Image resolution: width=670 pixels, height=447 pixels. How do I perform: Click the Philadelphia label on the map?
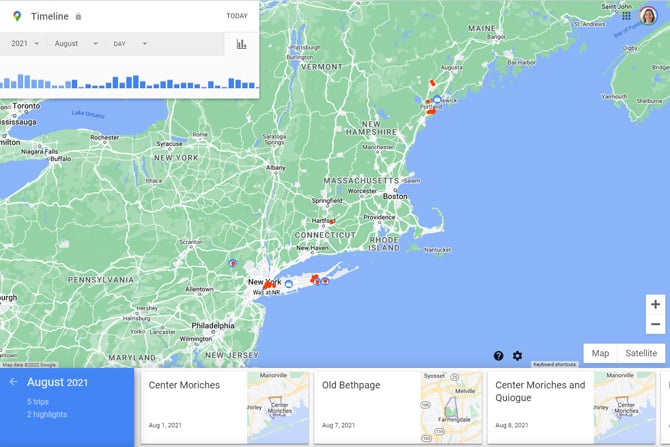click(213, 326)
